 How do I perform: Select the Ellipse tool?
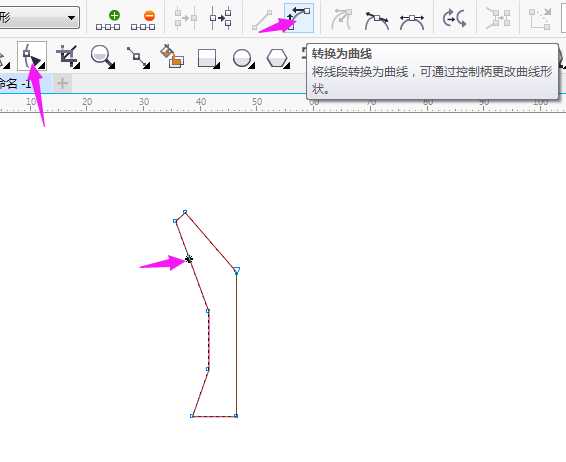[244, 58]
